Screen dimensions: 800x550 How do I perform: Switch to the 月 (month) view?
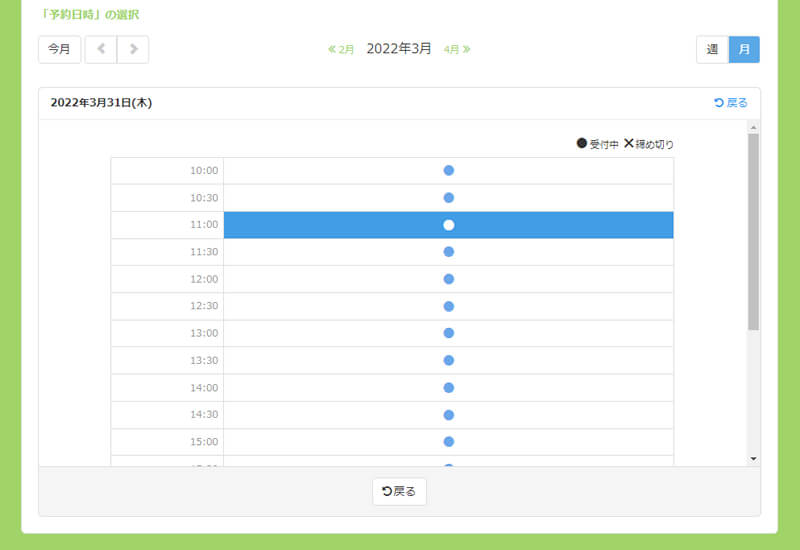click(744, 49)
